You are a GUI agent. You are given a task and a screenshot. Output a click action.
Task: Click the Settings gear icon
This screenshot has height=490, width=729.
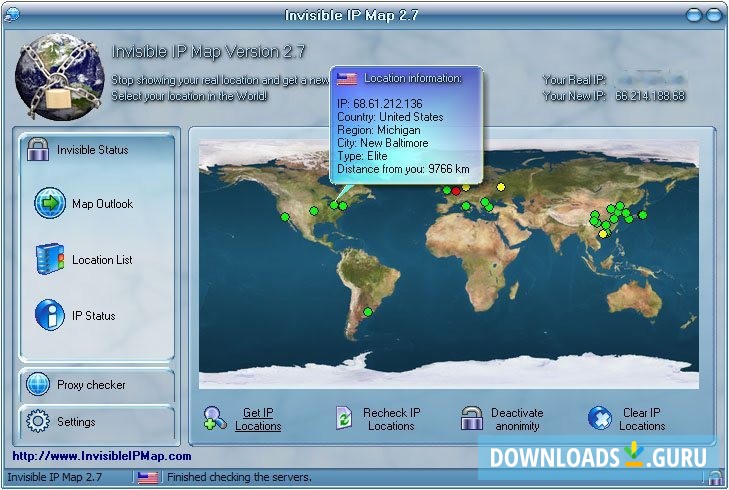click(x=38, y=421)
